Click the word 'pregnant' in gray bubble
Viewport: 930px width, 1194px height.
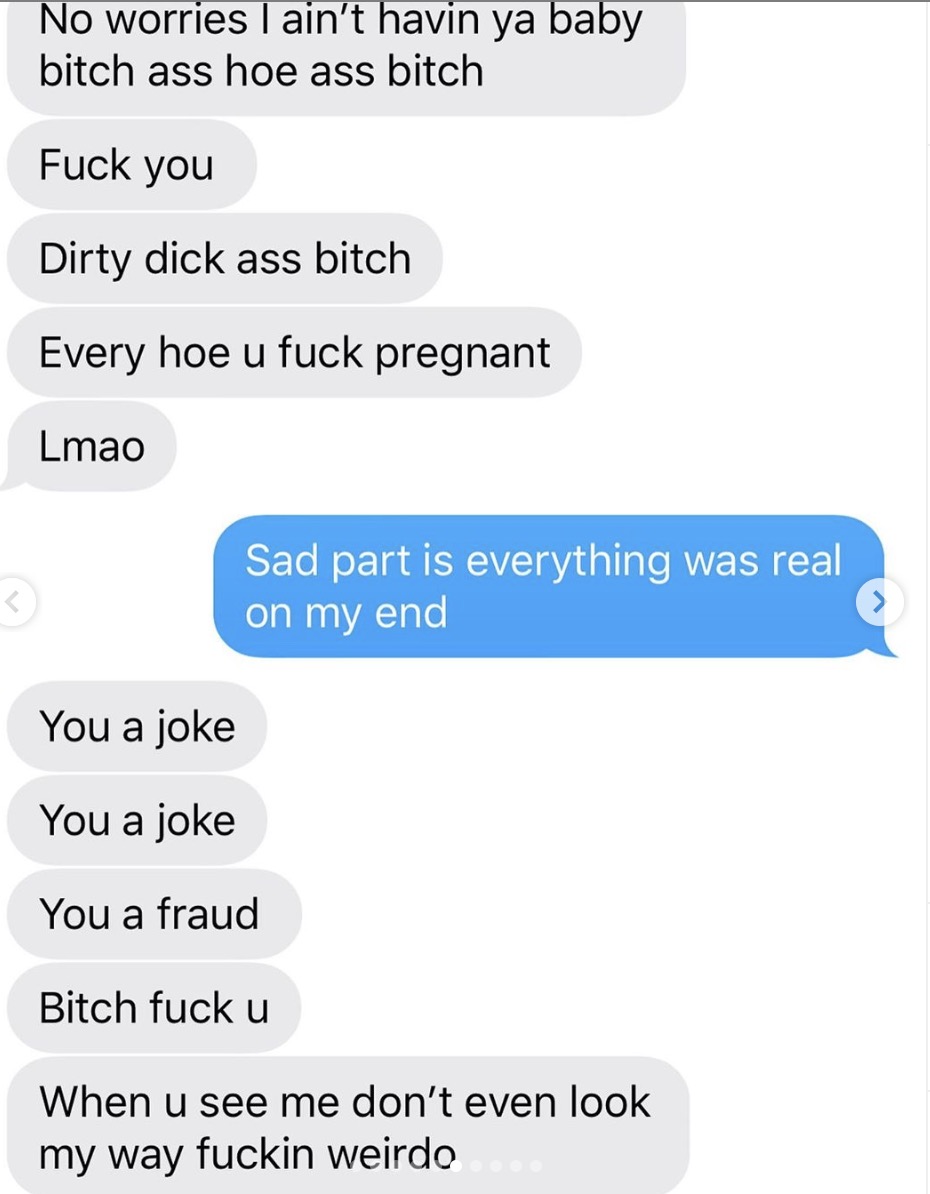click(x=462, y=354)
